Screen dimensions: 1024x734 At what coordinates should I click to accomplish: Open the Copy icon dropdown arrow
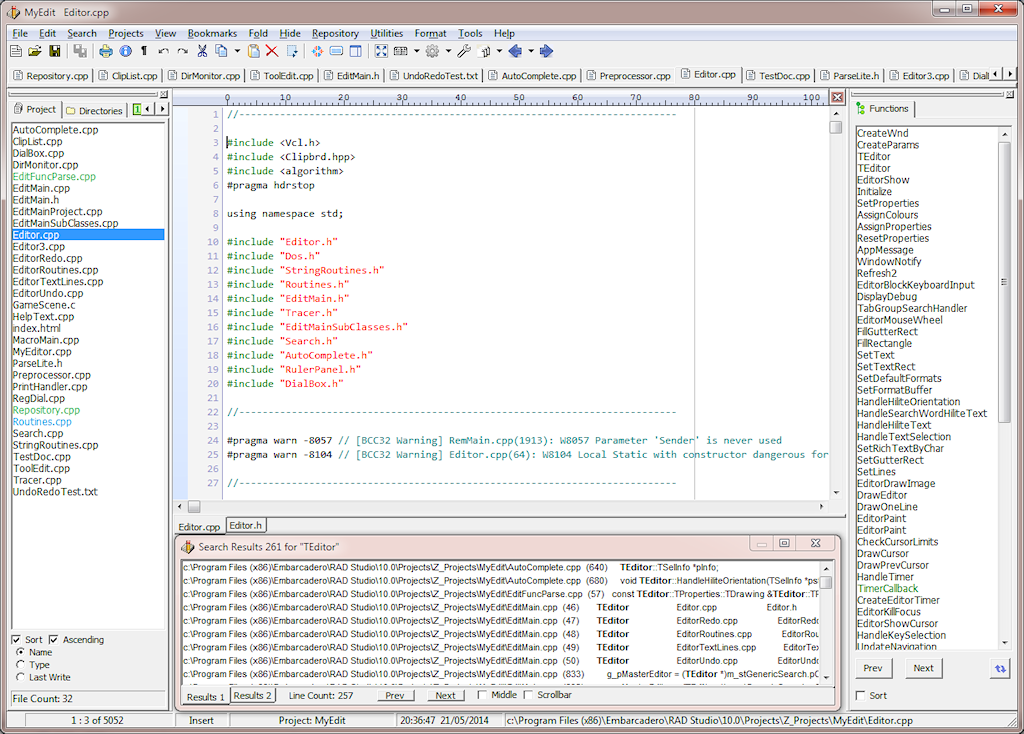pos(237,51)
